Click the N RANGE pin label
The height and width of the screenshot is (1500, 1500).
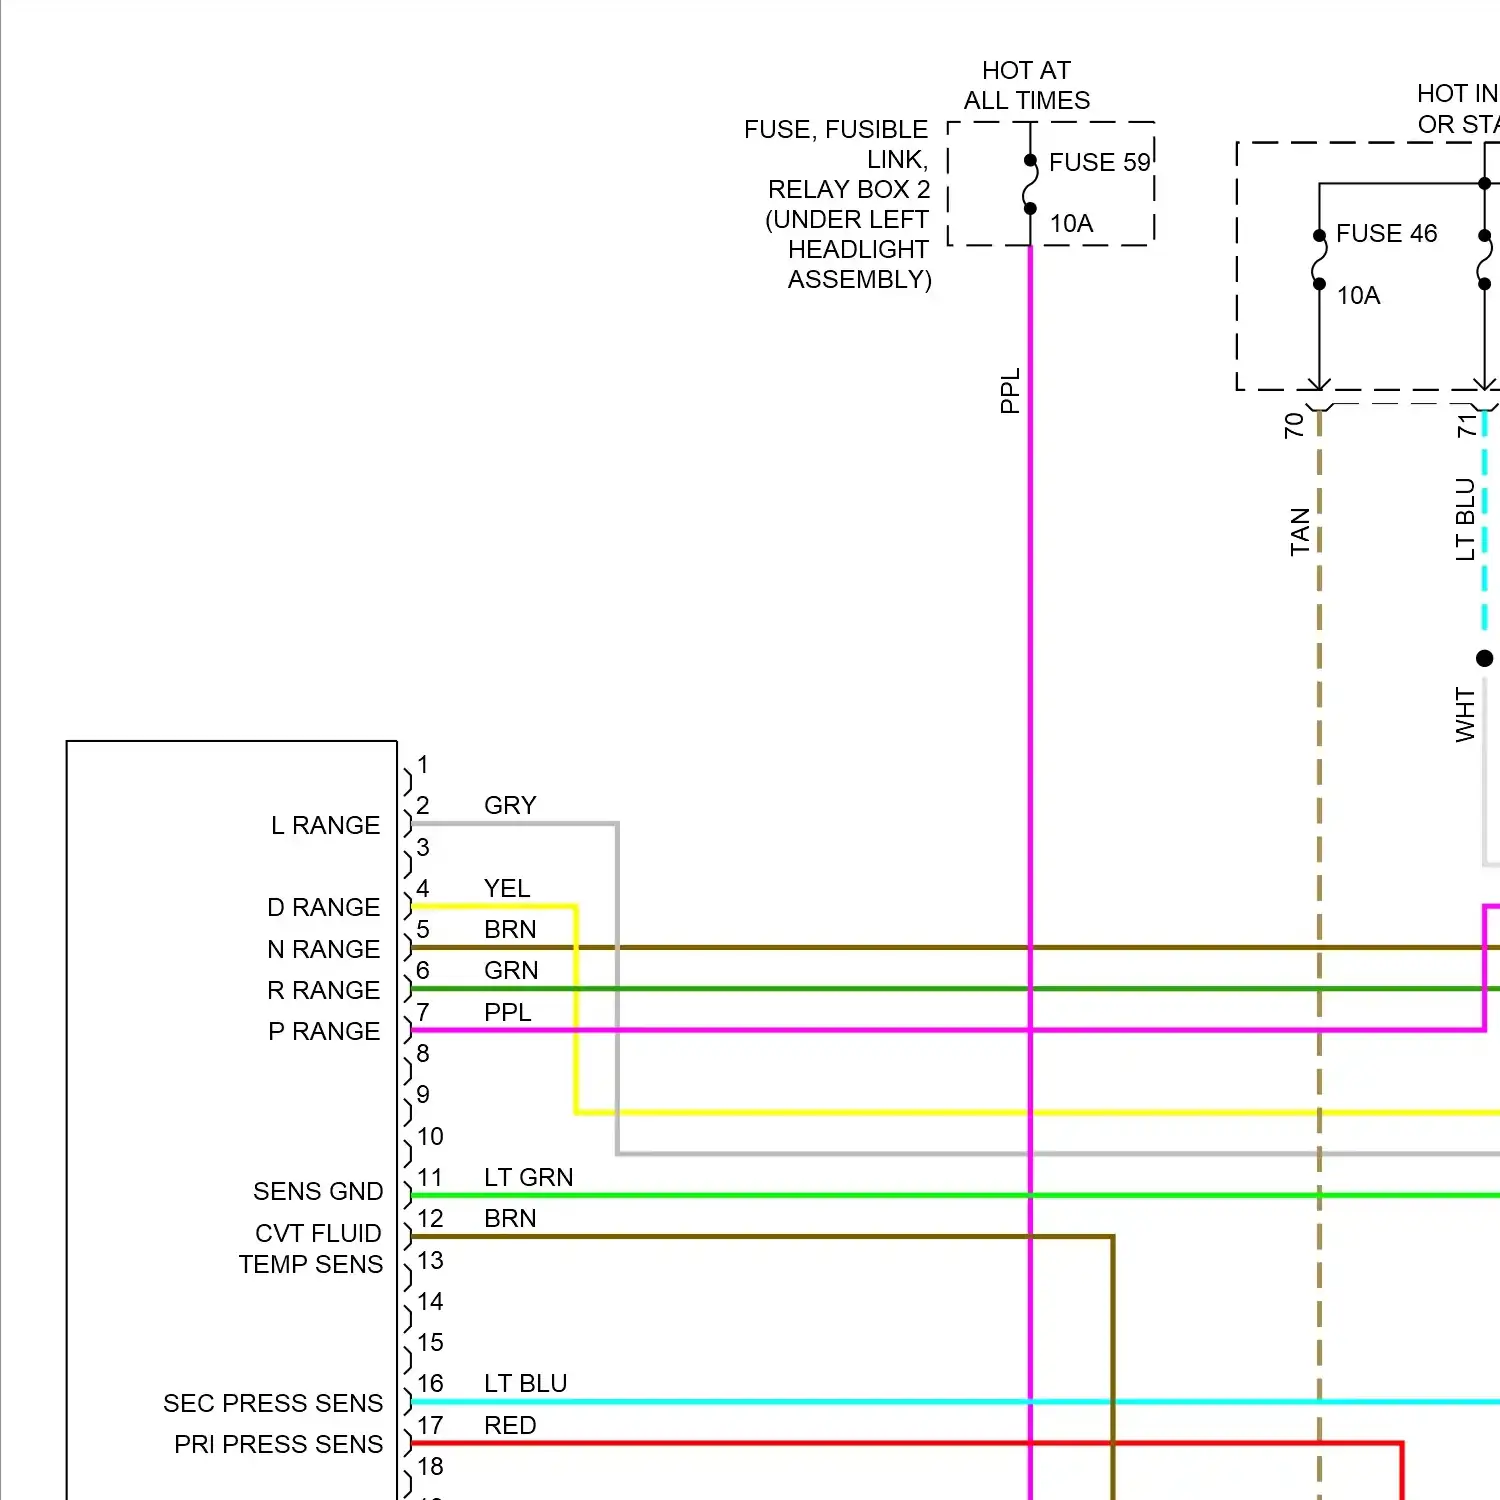(323, 949)
